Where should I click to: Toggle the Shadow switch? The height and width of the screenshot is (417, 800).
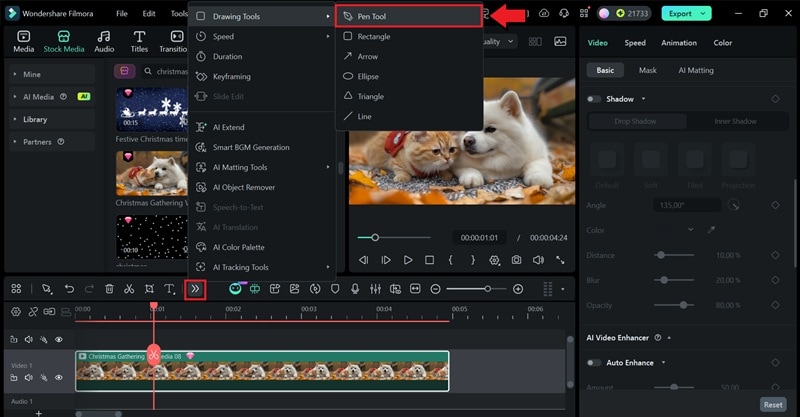pos(594,99)
